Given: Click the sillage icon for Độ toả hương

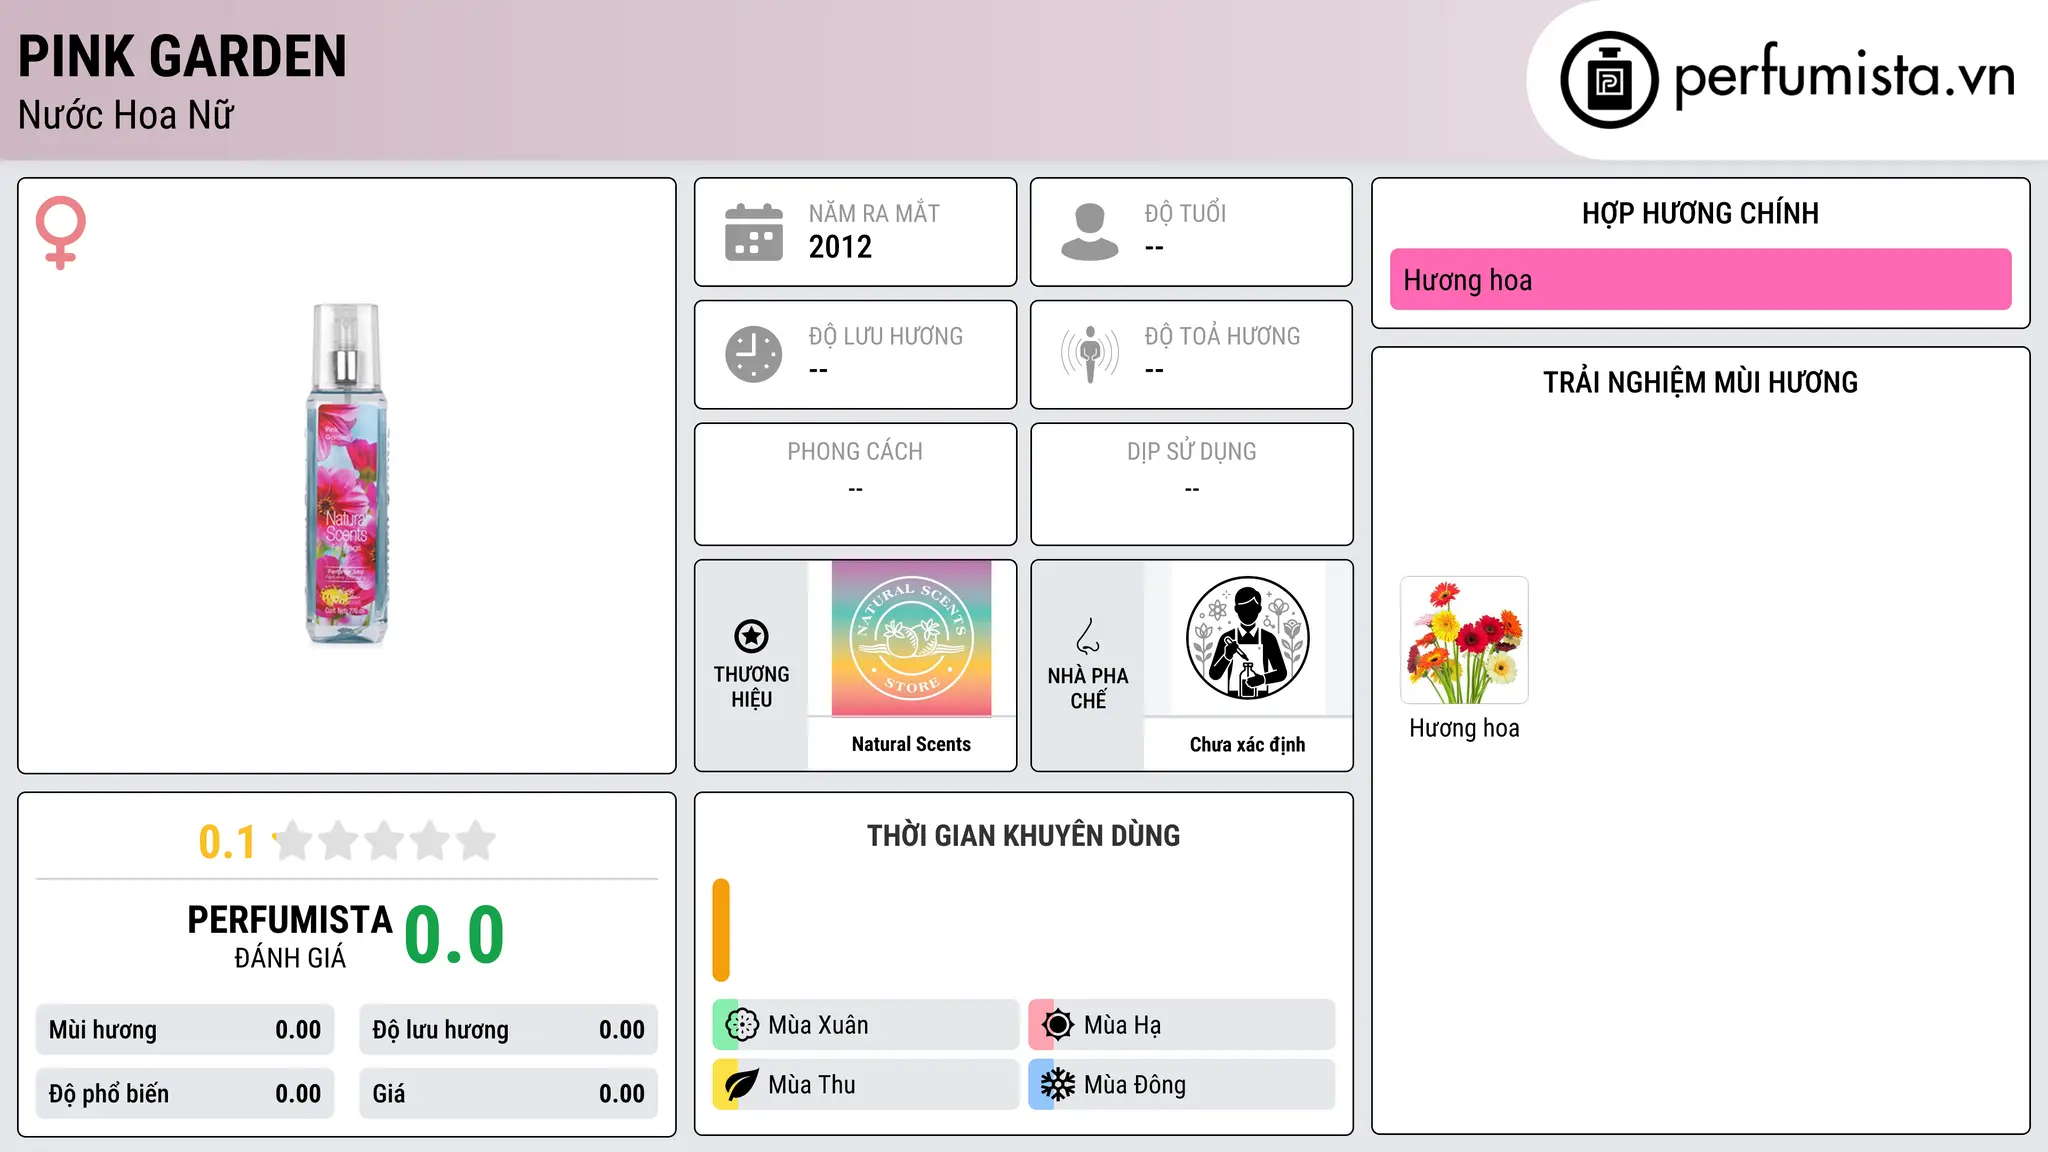Looking at the screenshot, I should [x=1090, y=354].
